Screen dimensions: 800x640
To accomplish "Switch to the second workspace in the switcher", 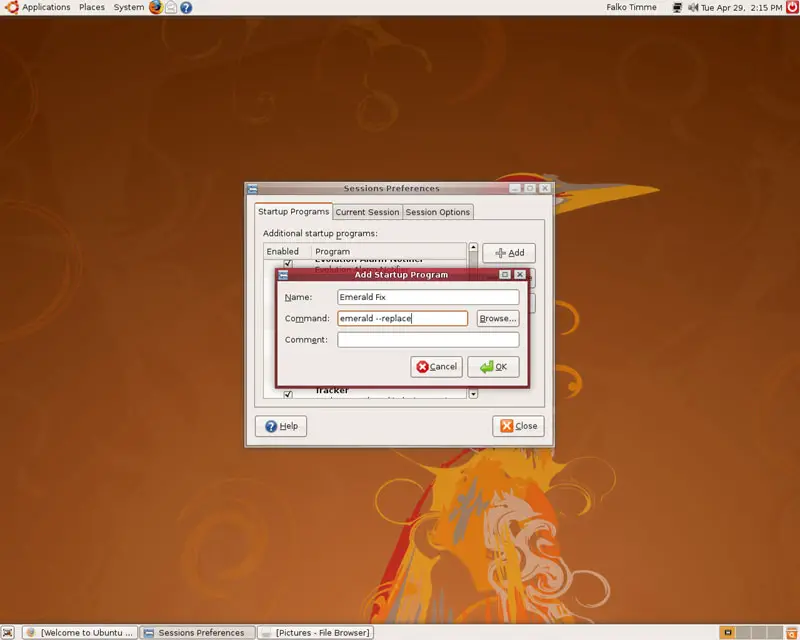I will [x=743, y=633].
